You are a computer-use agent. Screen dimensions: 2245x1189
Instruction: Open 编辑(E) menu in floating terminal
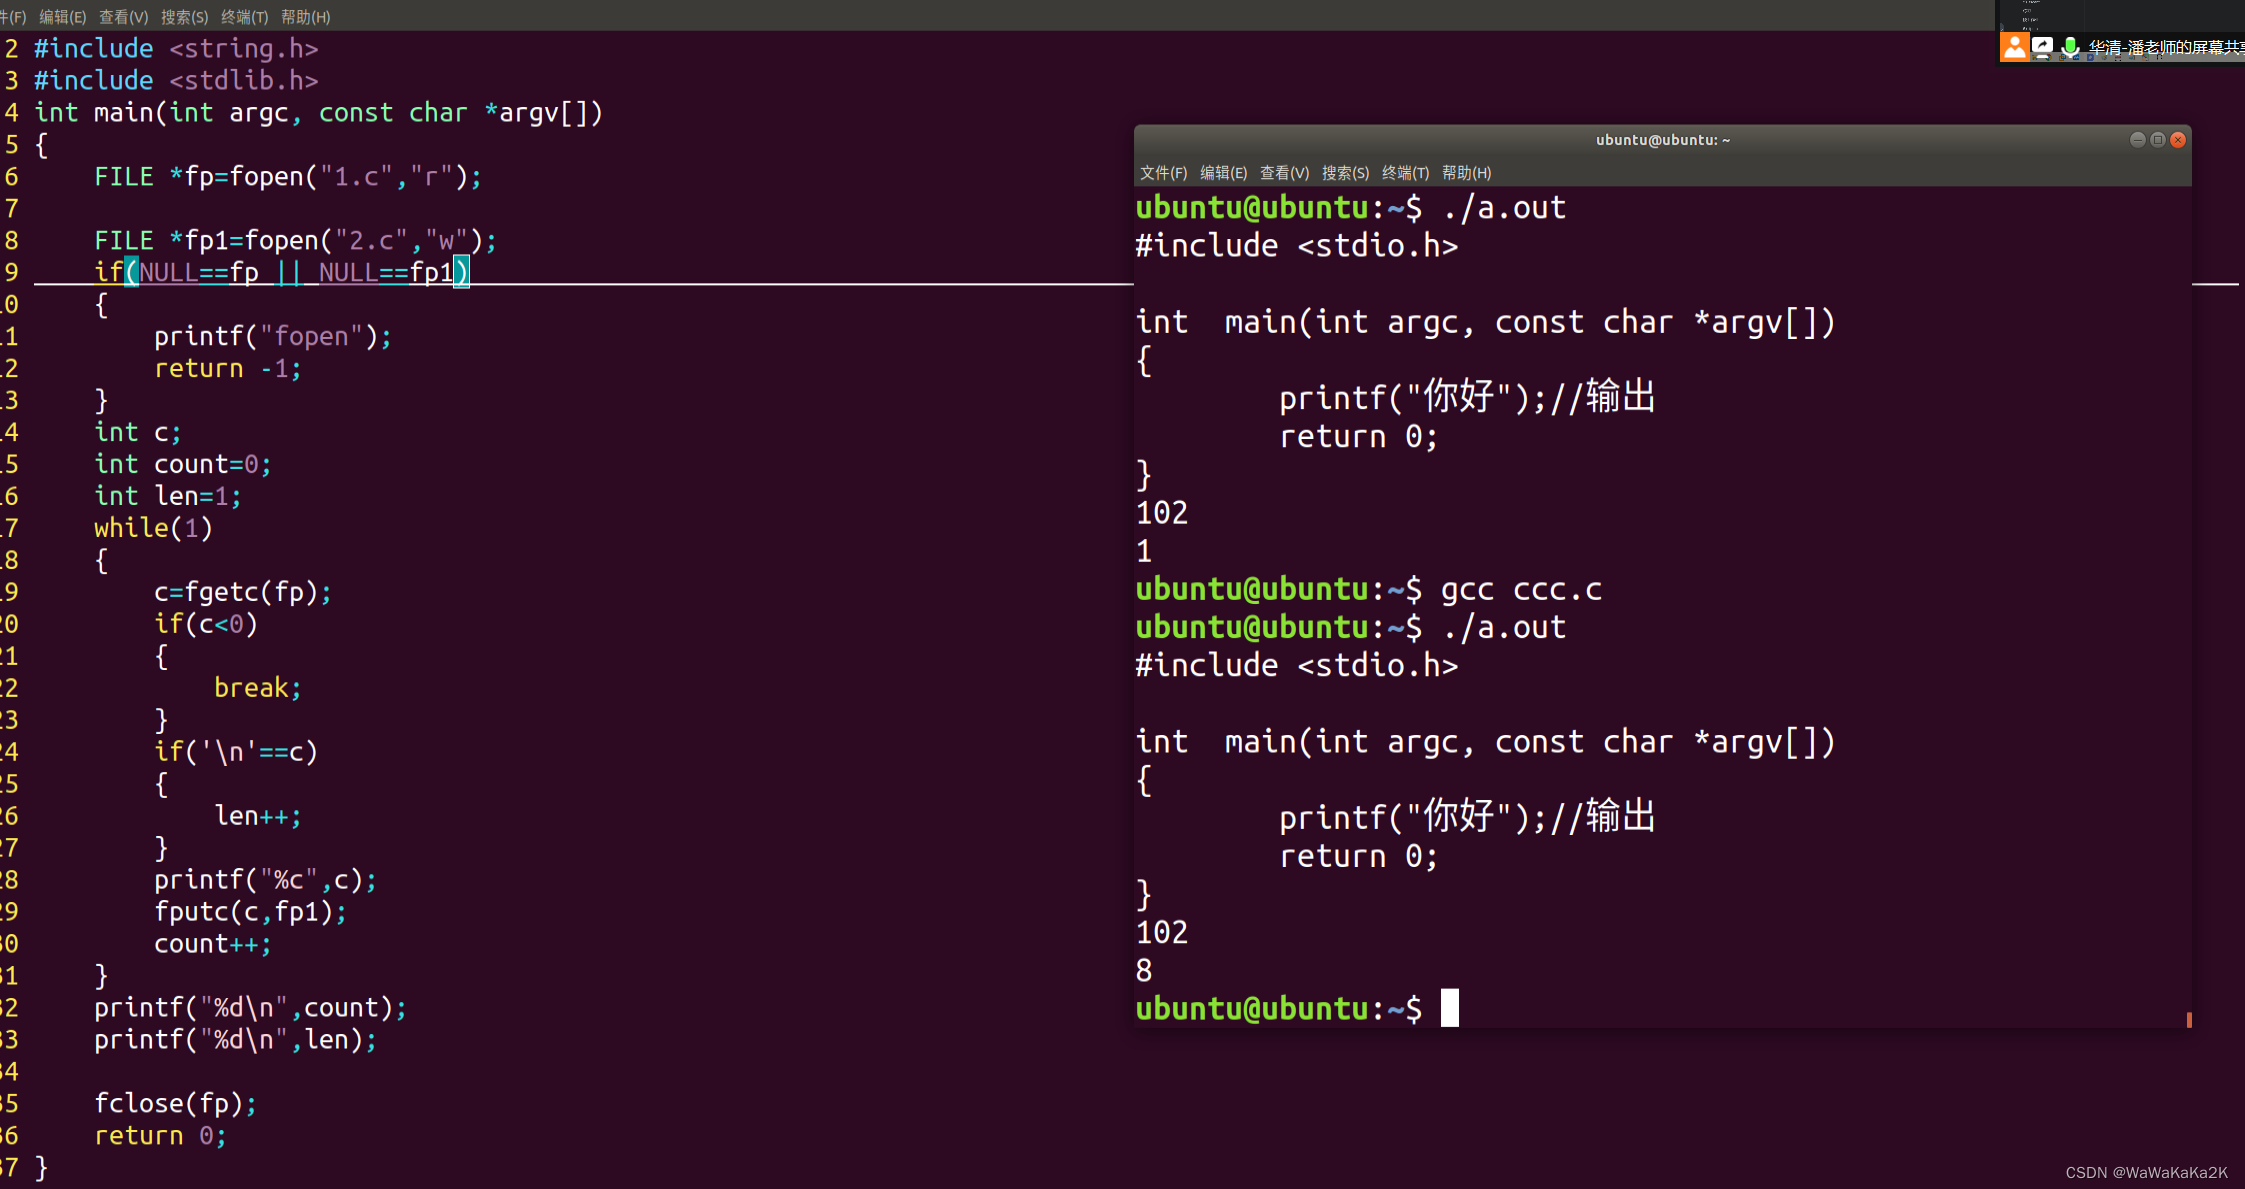coord(1223,173)
